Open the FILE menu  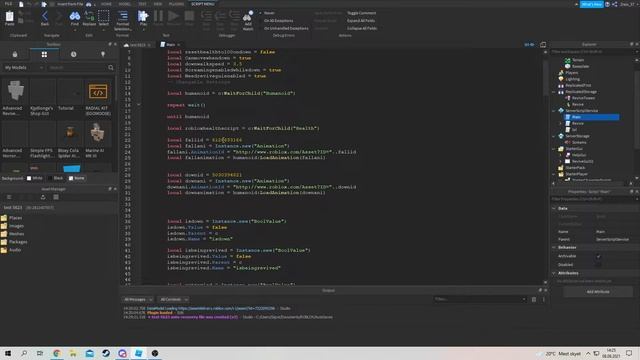coord(8,4)
